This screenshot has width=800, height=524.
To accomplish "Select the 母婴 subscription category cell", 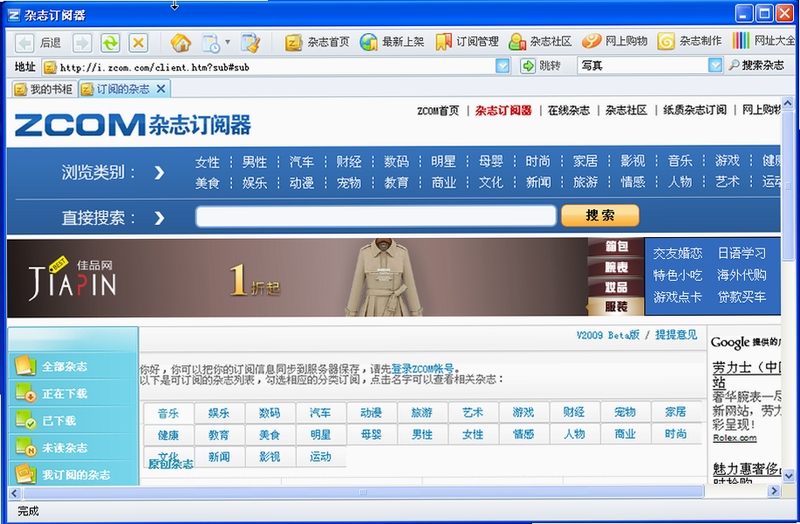I will 371,435.
